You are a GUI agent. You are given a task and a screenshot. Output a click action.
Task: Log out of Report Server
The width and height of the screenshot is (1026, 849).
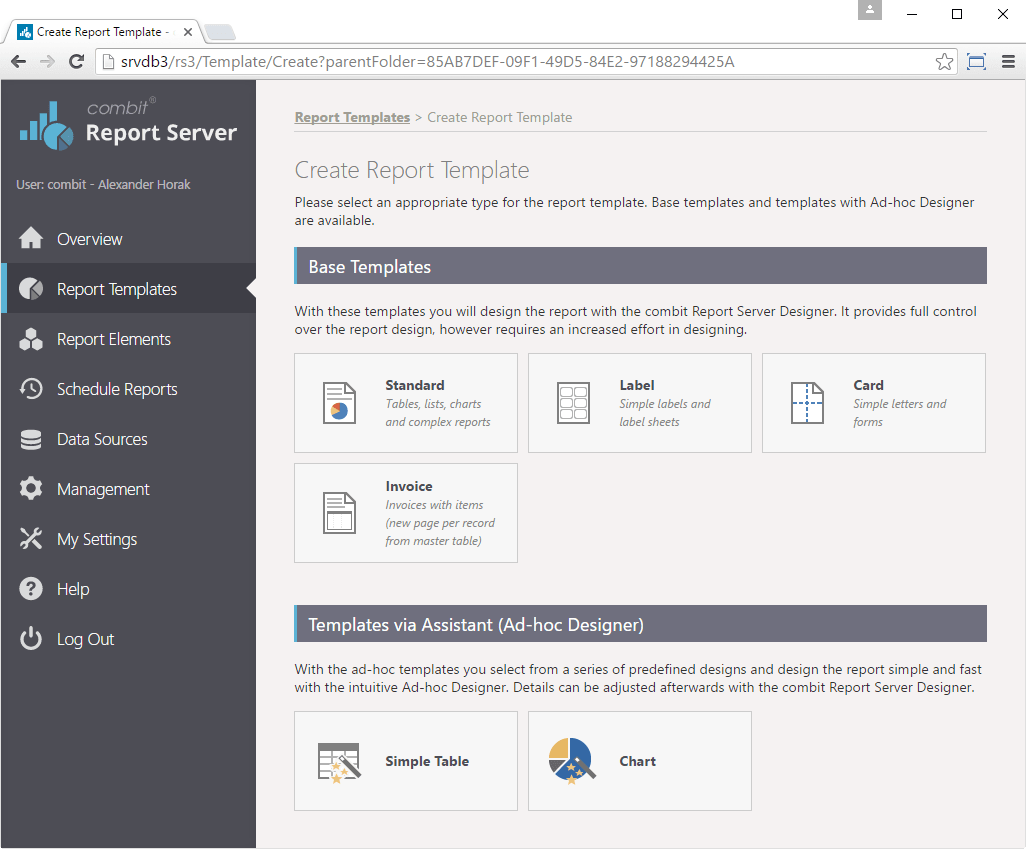click(x=85, y=639)
